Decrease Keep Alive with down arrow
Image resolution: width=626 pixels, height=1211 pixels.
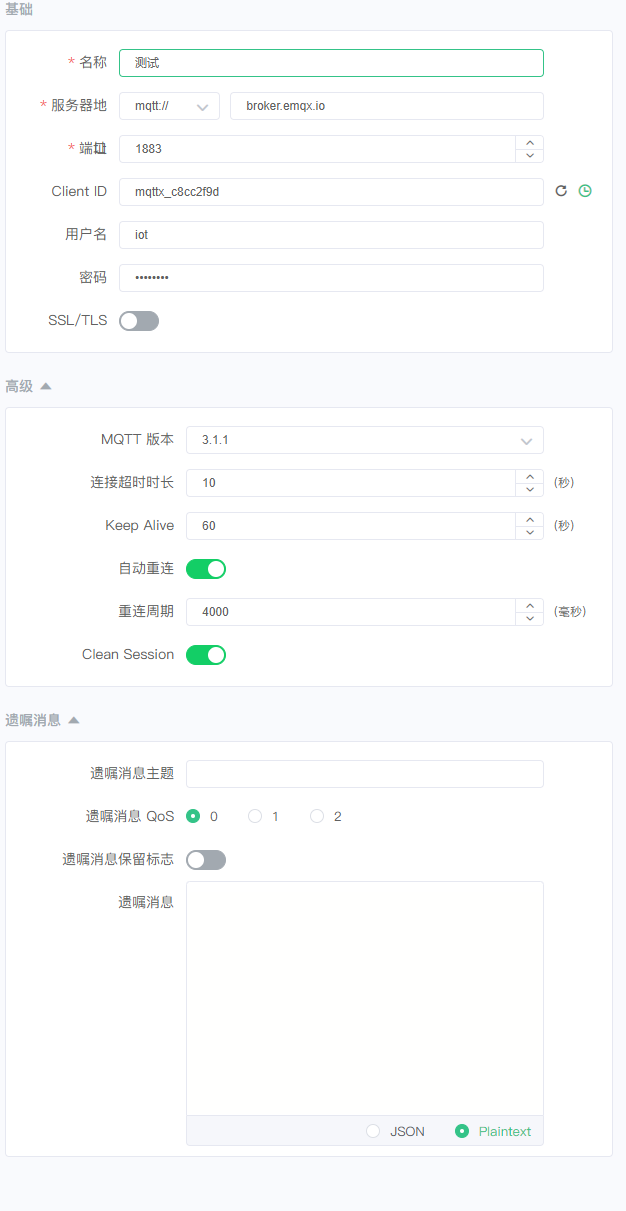[530, 532]
